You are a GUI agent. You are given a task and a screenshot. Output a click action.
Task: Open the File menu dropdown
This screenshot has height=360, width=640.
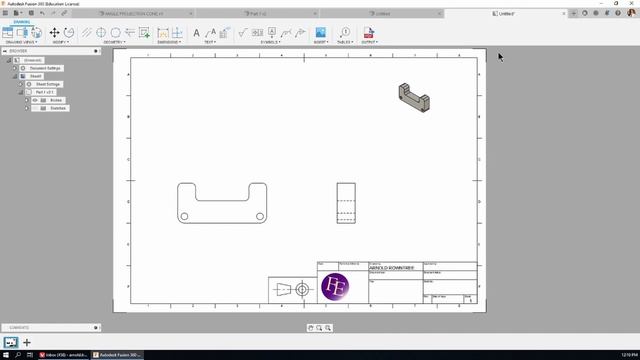[17, 13]
